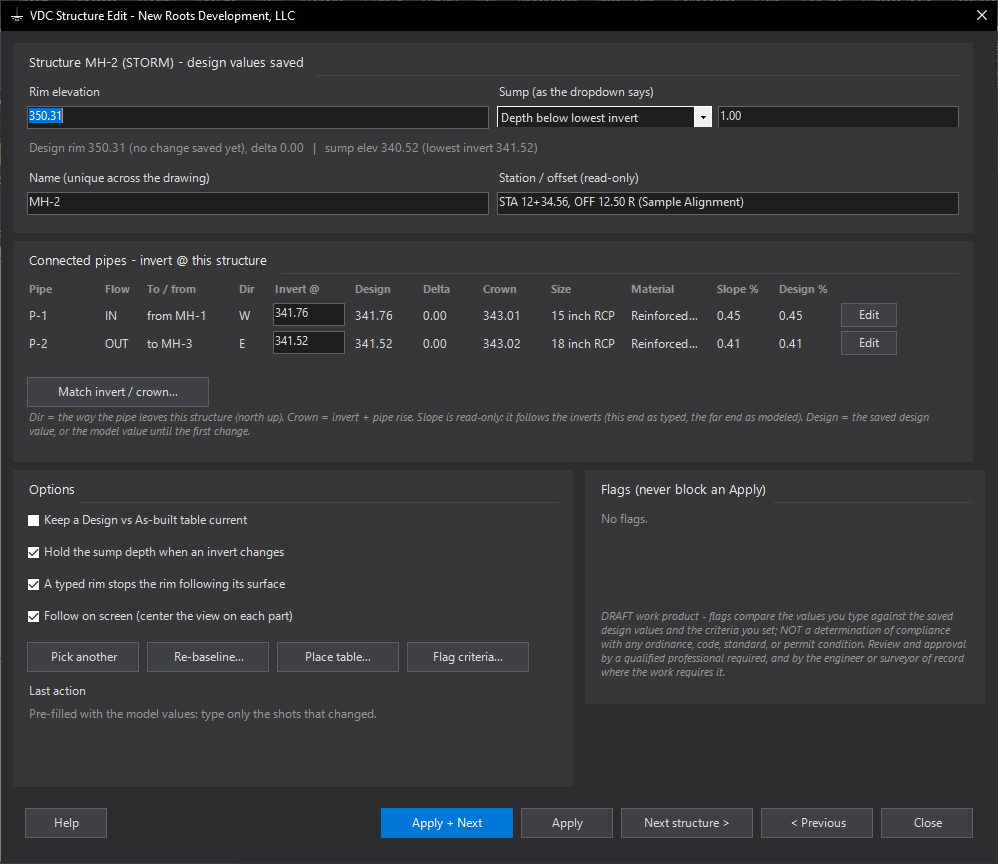Enable Keep a Design vs As-built table current
998x864 pixels.
34,520
